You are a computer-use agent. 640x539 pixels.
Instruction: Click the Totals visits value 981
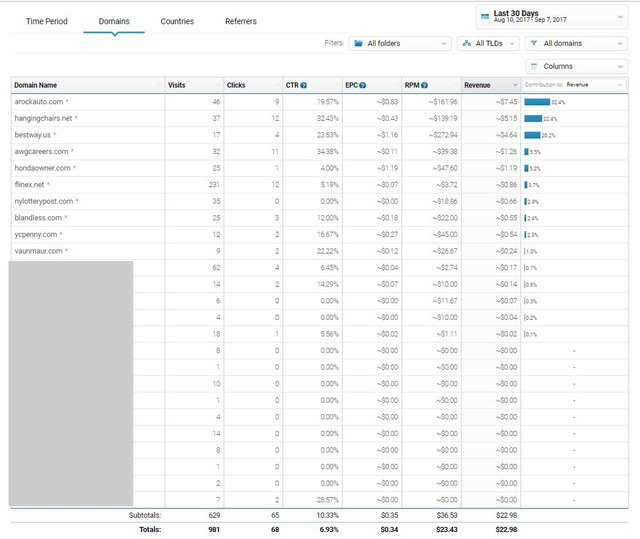(214, 530)
